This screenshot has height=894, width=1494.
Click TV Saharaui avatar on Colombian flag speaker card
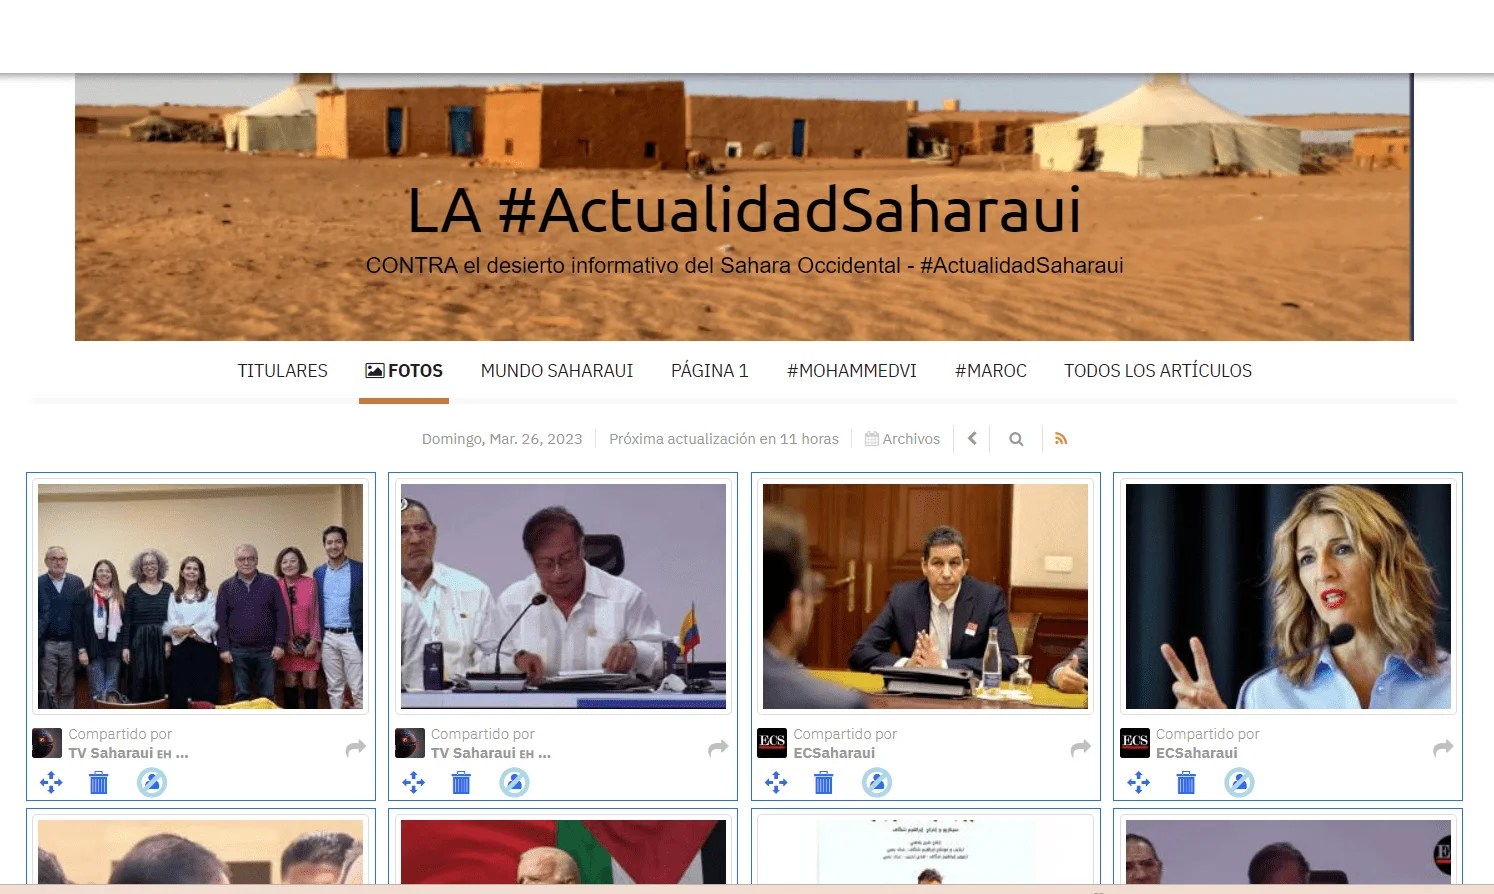(410, 743)
